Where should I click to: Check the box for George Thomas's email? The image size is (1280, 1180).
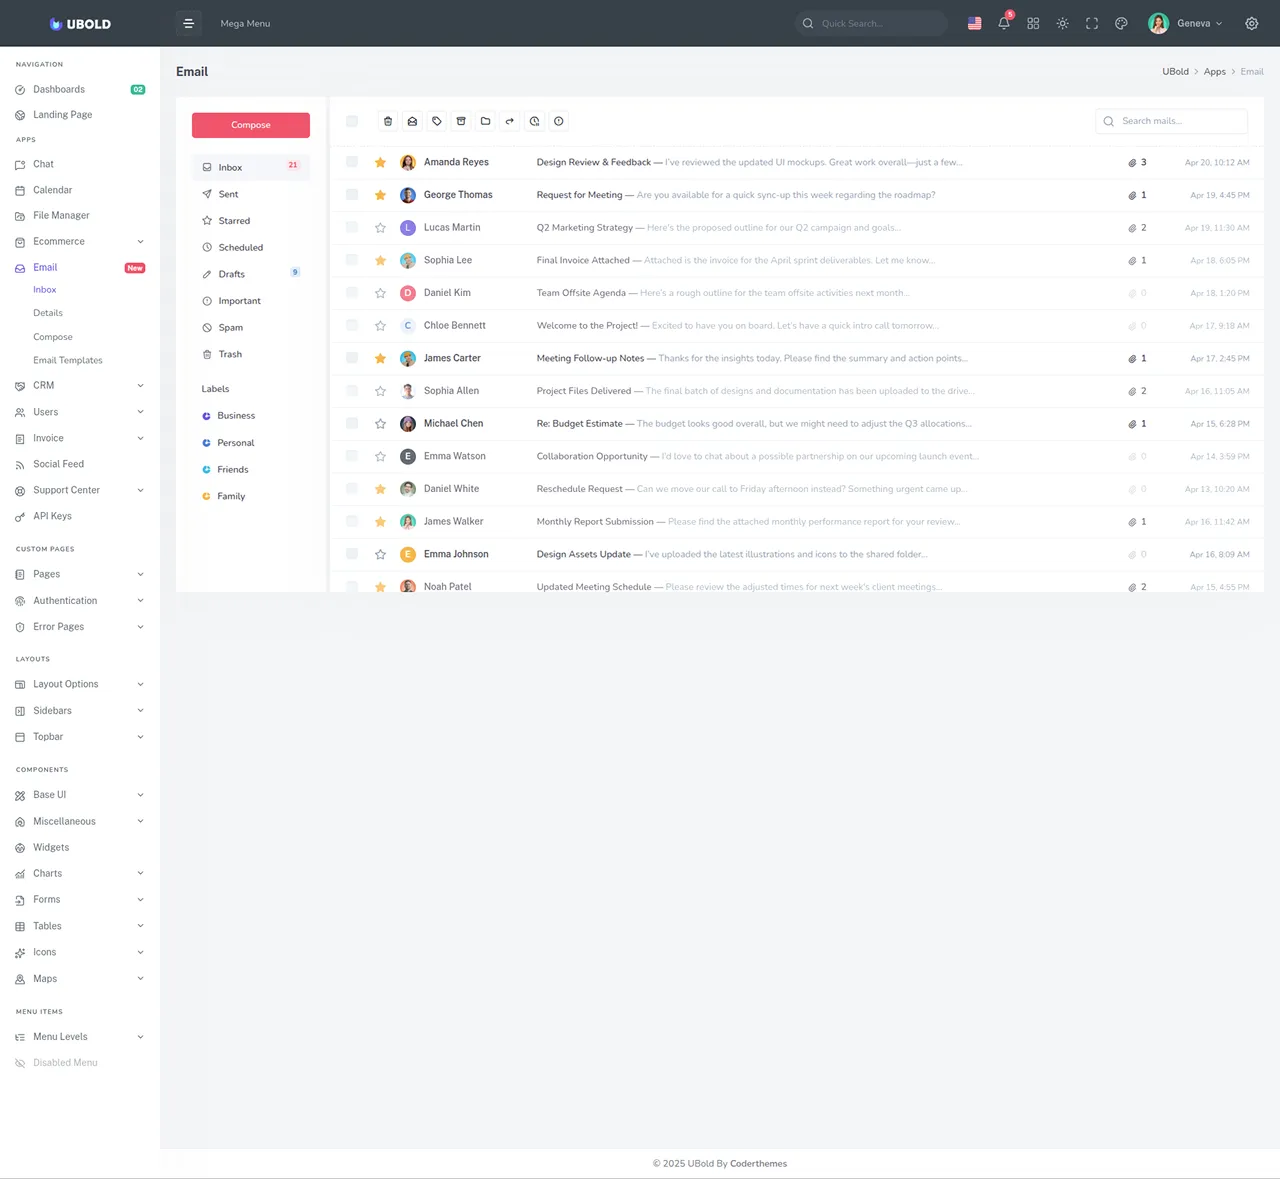(x=352, y=195)
